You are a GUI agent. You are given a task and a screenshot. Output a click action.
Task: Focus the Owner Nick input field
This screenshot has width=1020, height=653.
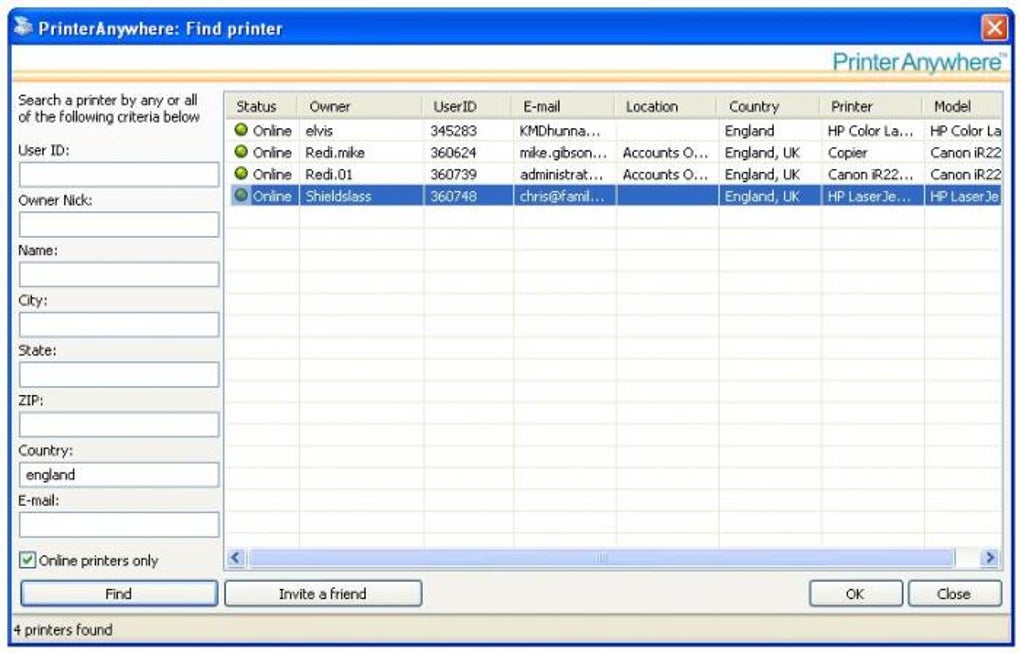point(119,224)
